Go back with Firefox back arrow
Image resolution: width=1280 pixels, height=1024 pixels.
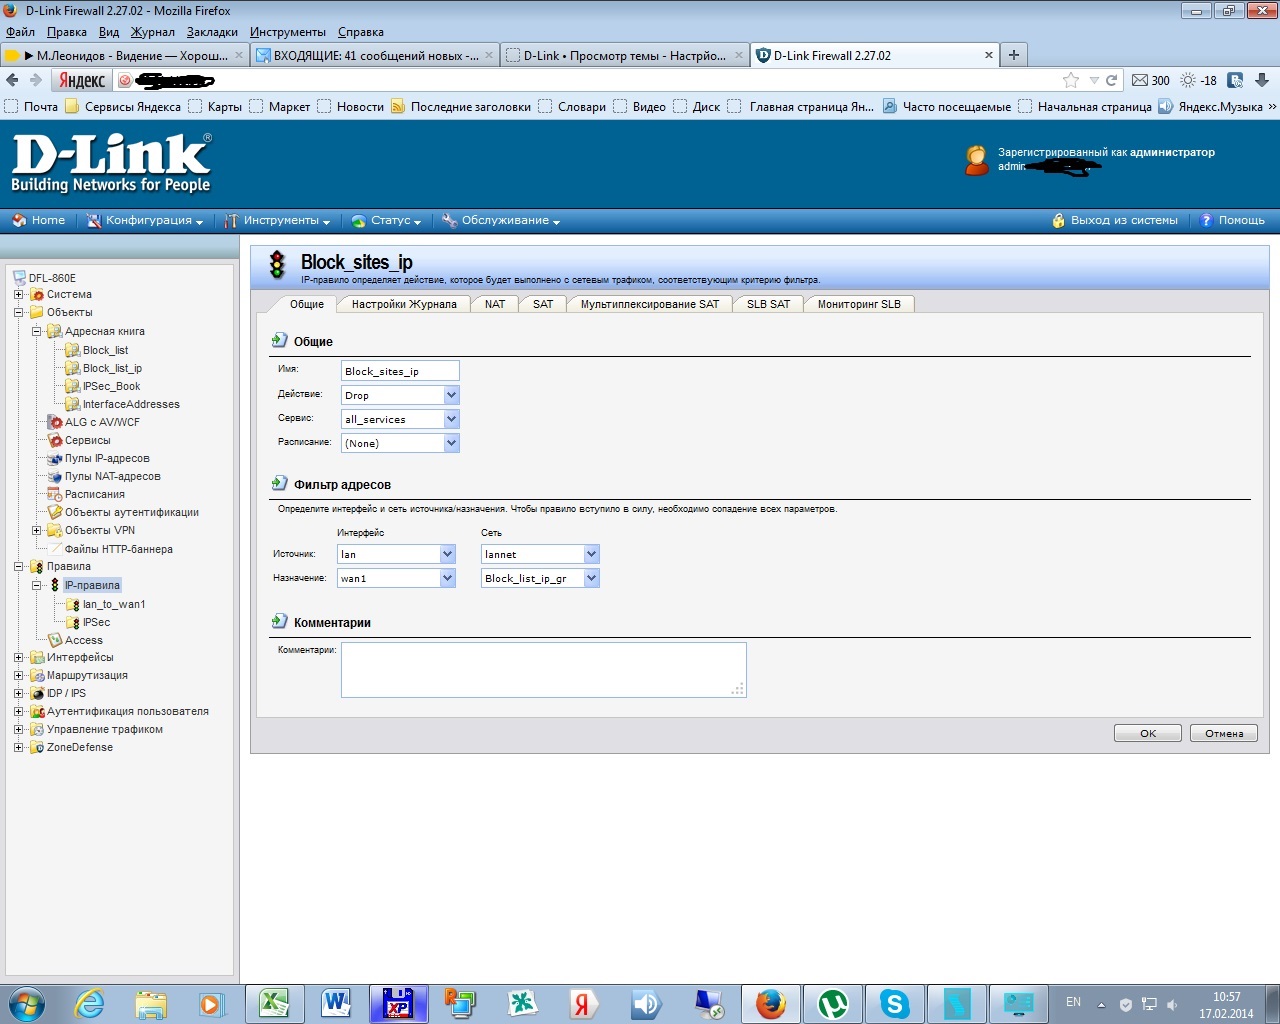(13, 80)
